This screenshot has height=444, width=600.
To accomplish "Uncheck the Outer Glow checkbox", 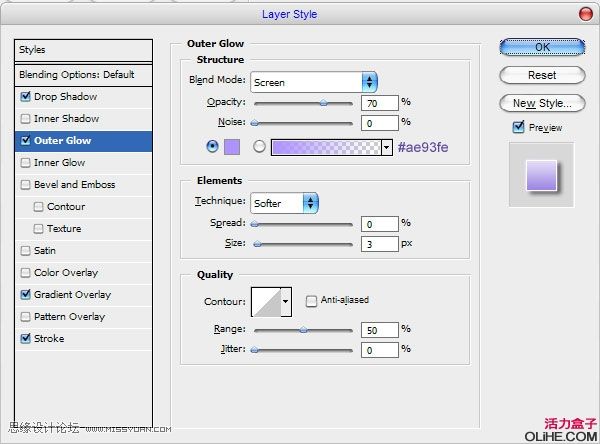I will (x=25, y=140).
